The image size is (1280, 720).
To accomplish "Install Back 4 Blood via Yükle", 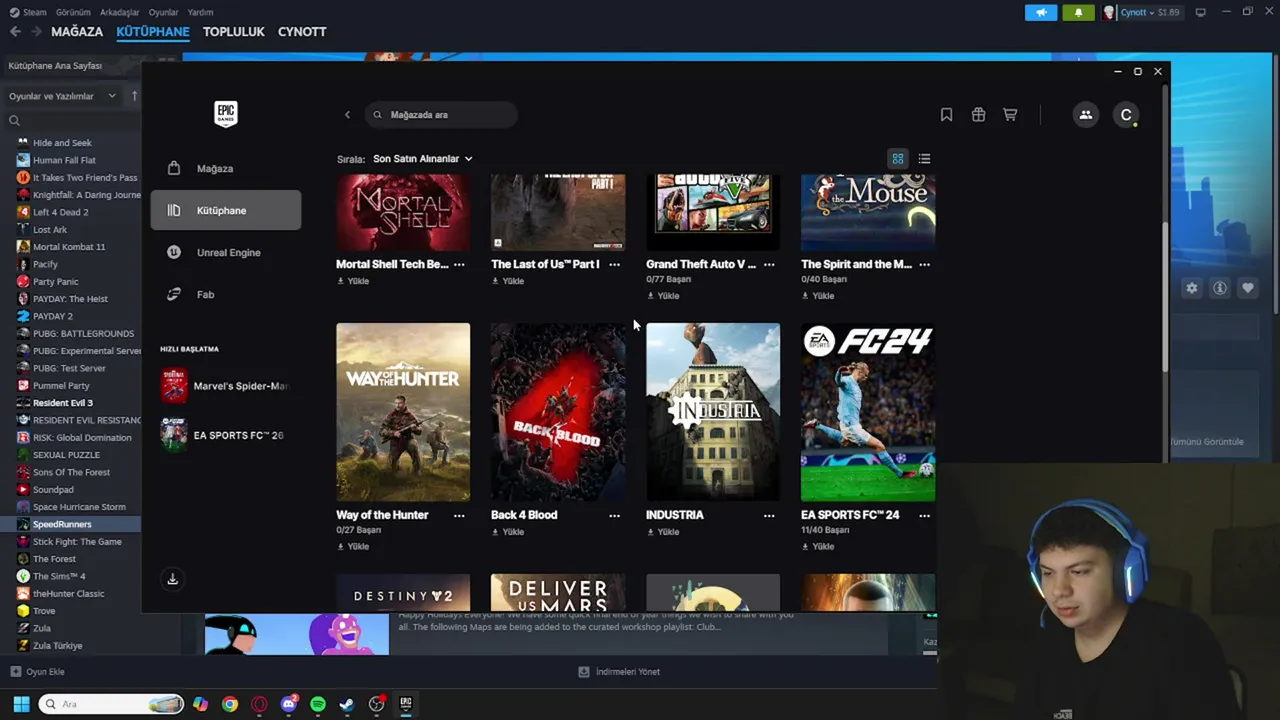I will (x=508, y=532).
